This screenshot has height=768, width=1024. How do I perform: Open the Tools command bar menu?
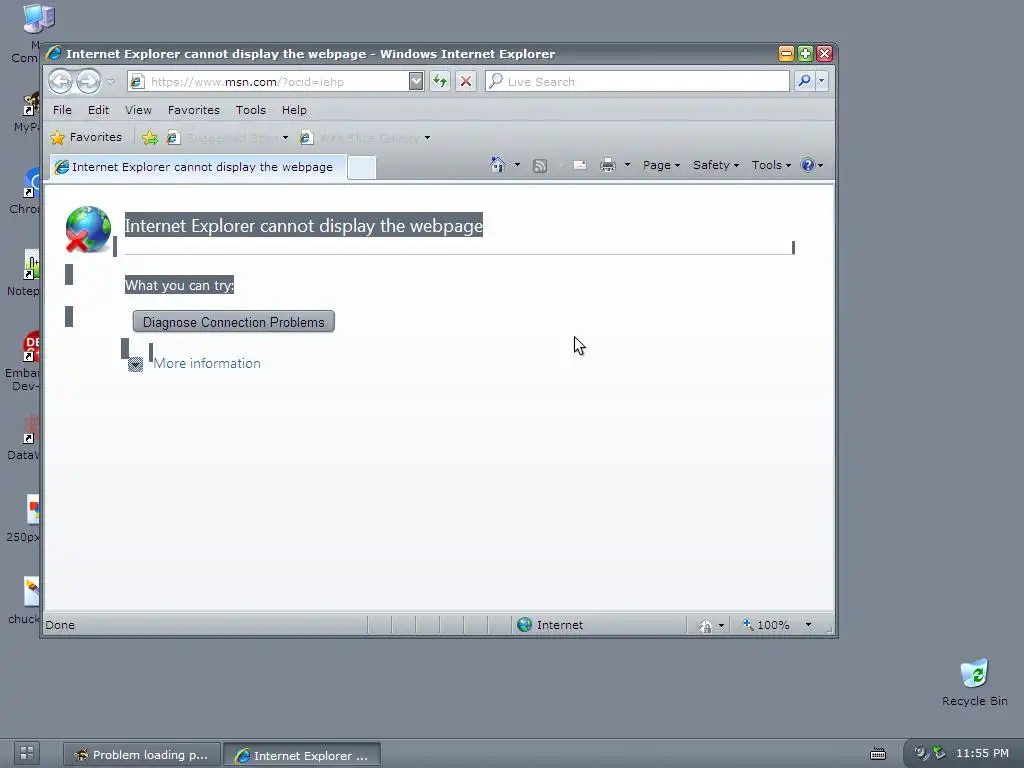[x=771, y=165]
